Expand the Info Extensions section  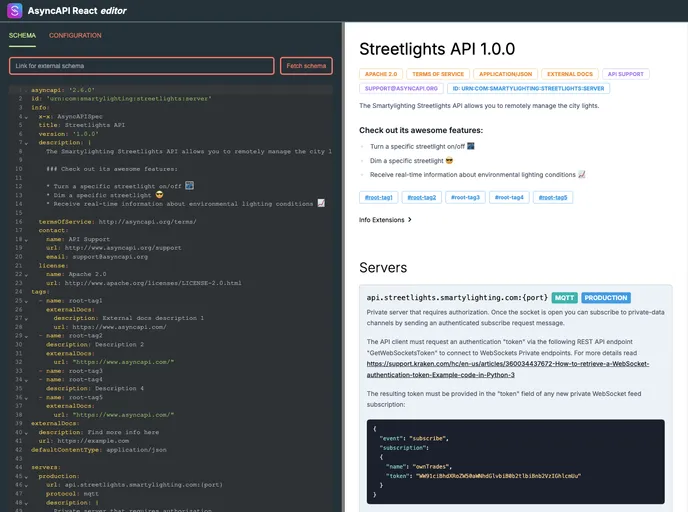coord(385,220)
